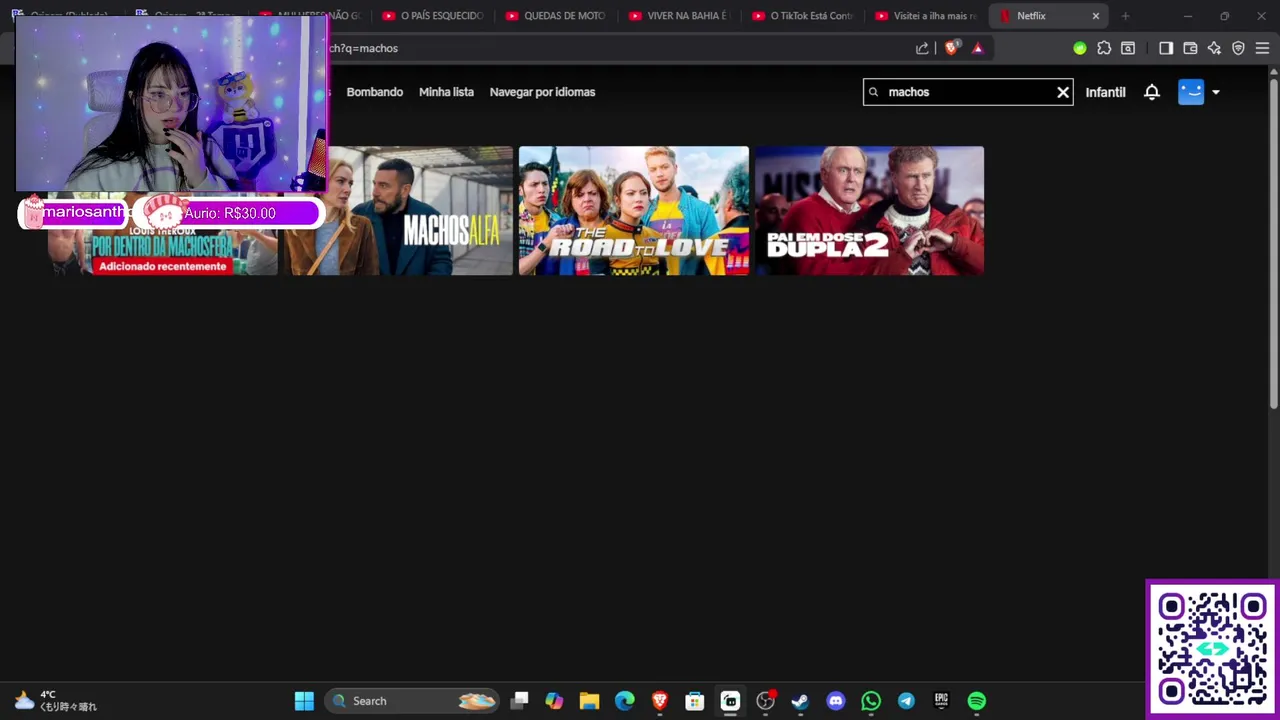Open Telegram from the taskbar

pyautogui.click(x=906, y=701)
